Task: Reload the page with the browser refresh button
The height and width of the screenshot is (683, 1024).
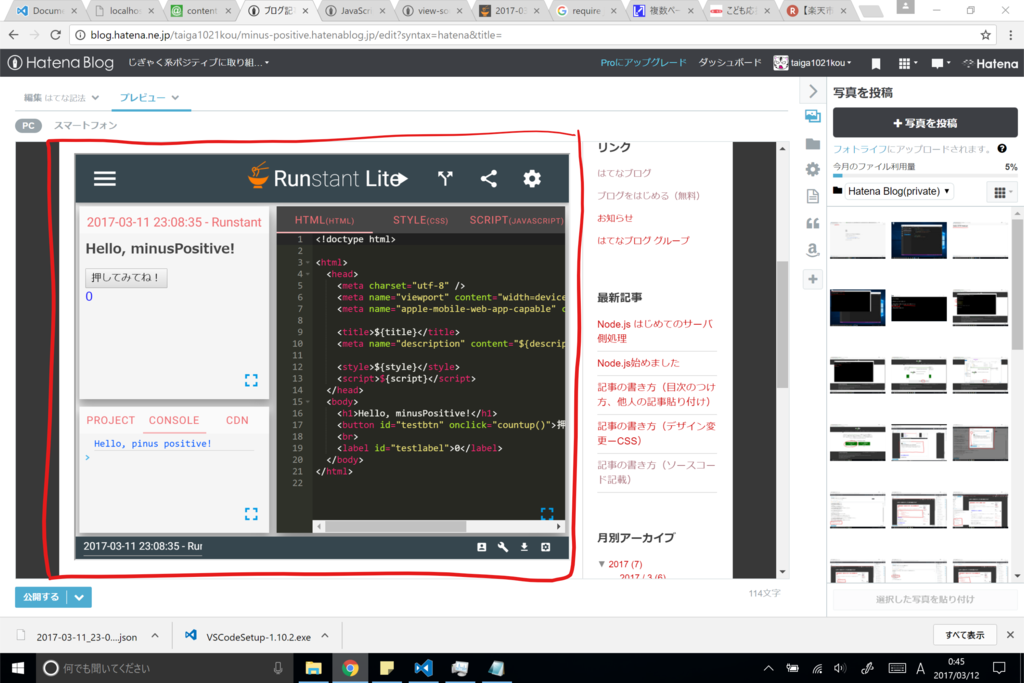Action: point(56,35)
